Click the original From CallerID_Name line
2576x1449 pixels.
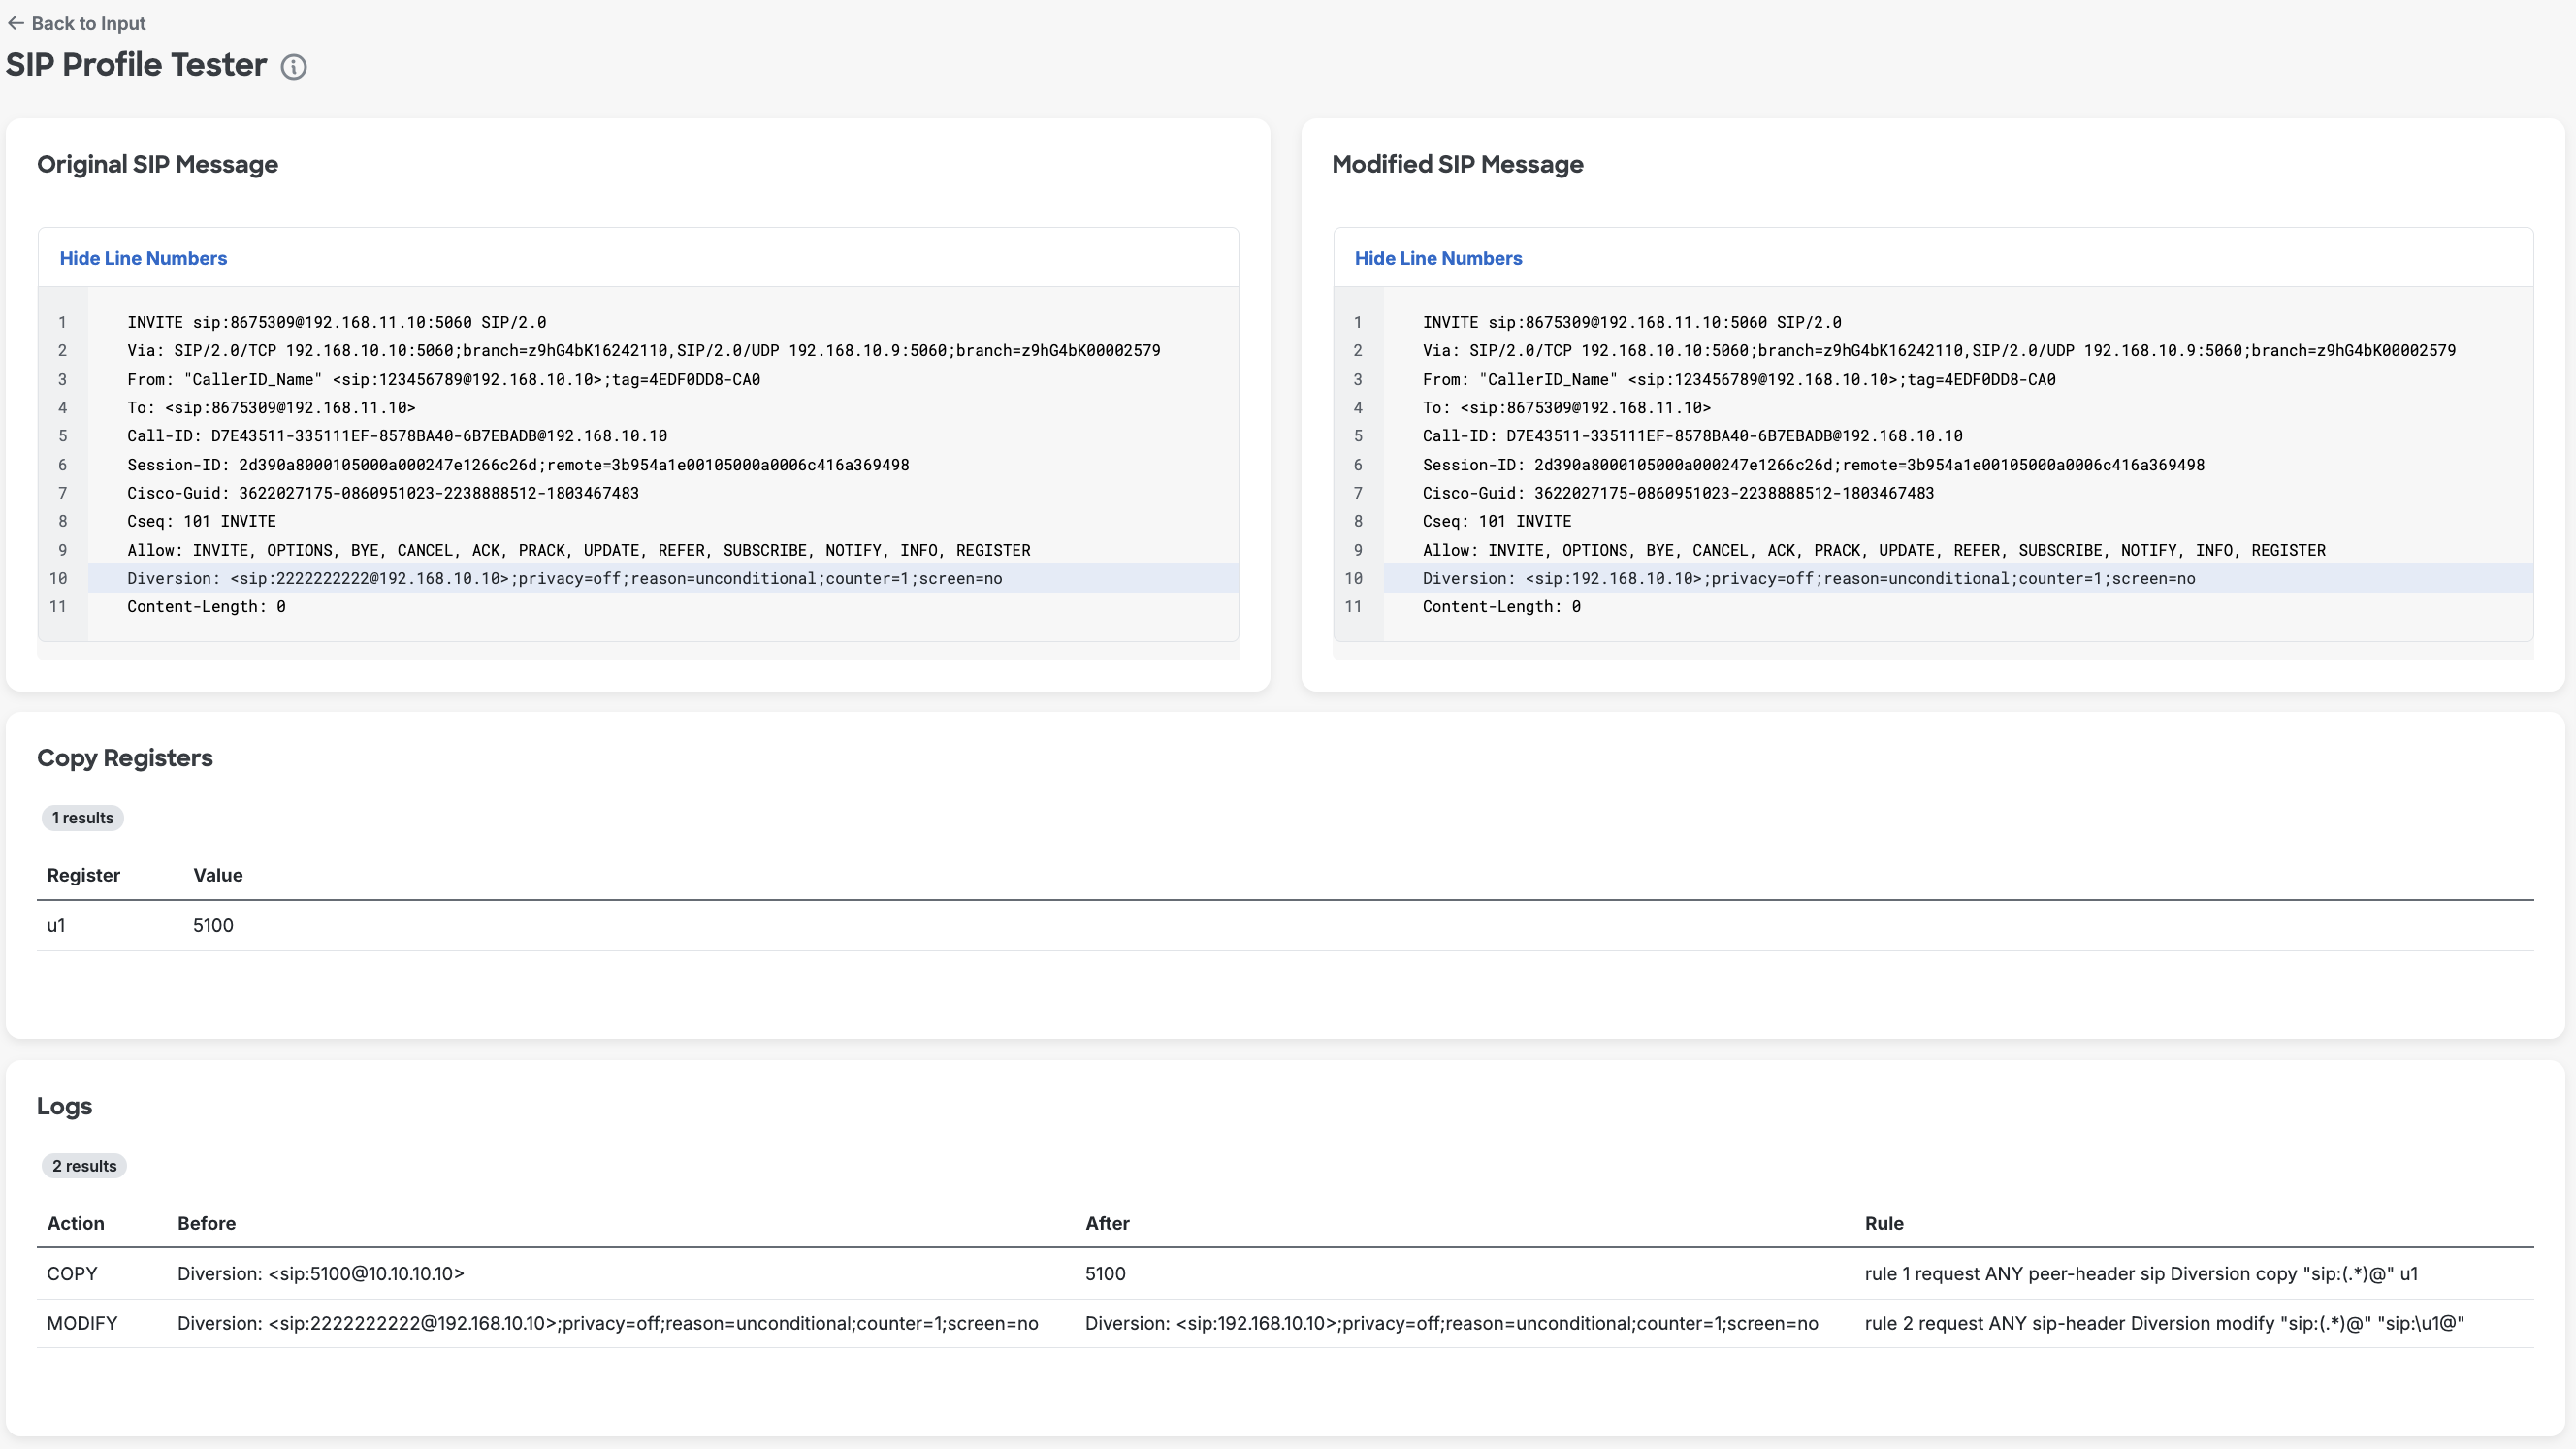coord(443,379)
